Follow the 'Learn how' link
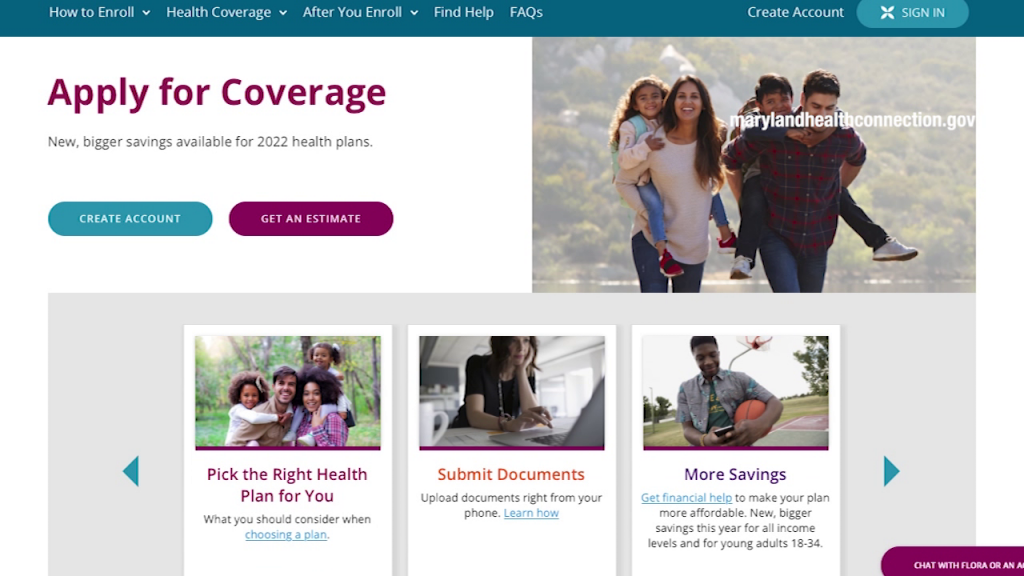Screen dimensions: 1024x576 coord(531,513)
